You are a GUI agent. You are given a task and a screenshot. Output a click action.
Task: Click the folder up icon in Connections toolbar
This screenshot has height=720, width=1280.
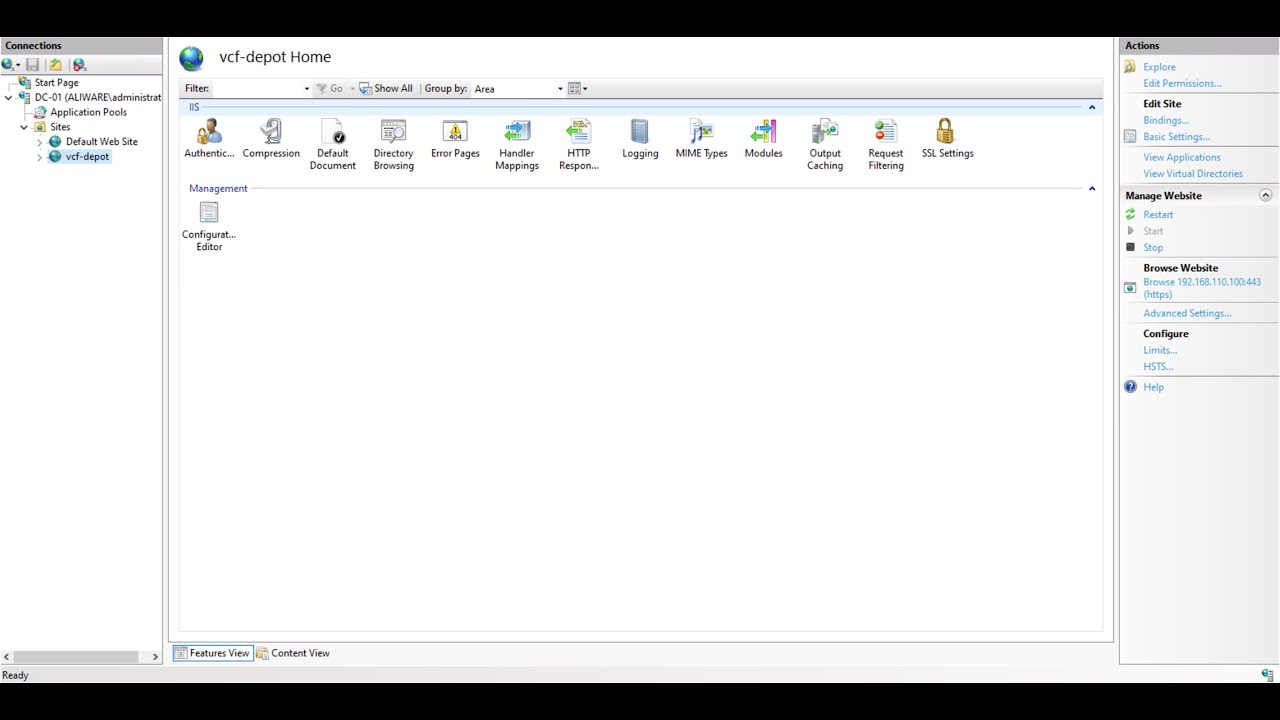[55, 65]
